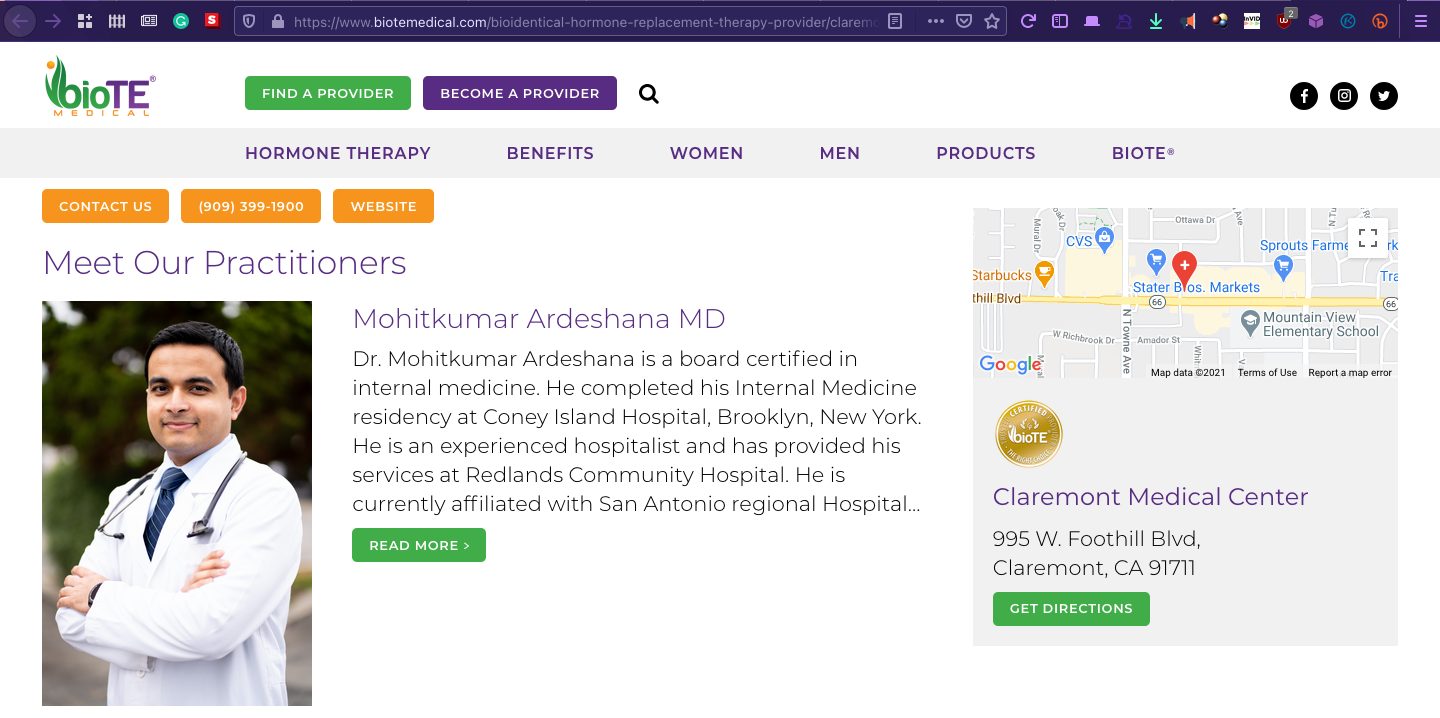Select the Women navigation item

click(x=707, y=153)
